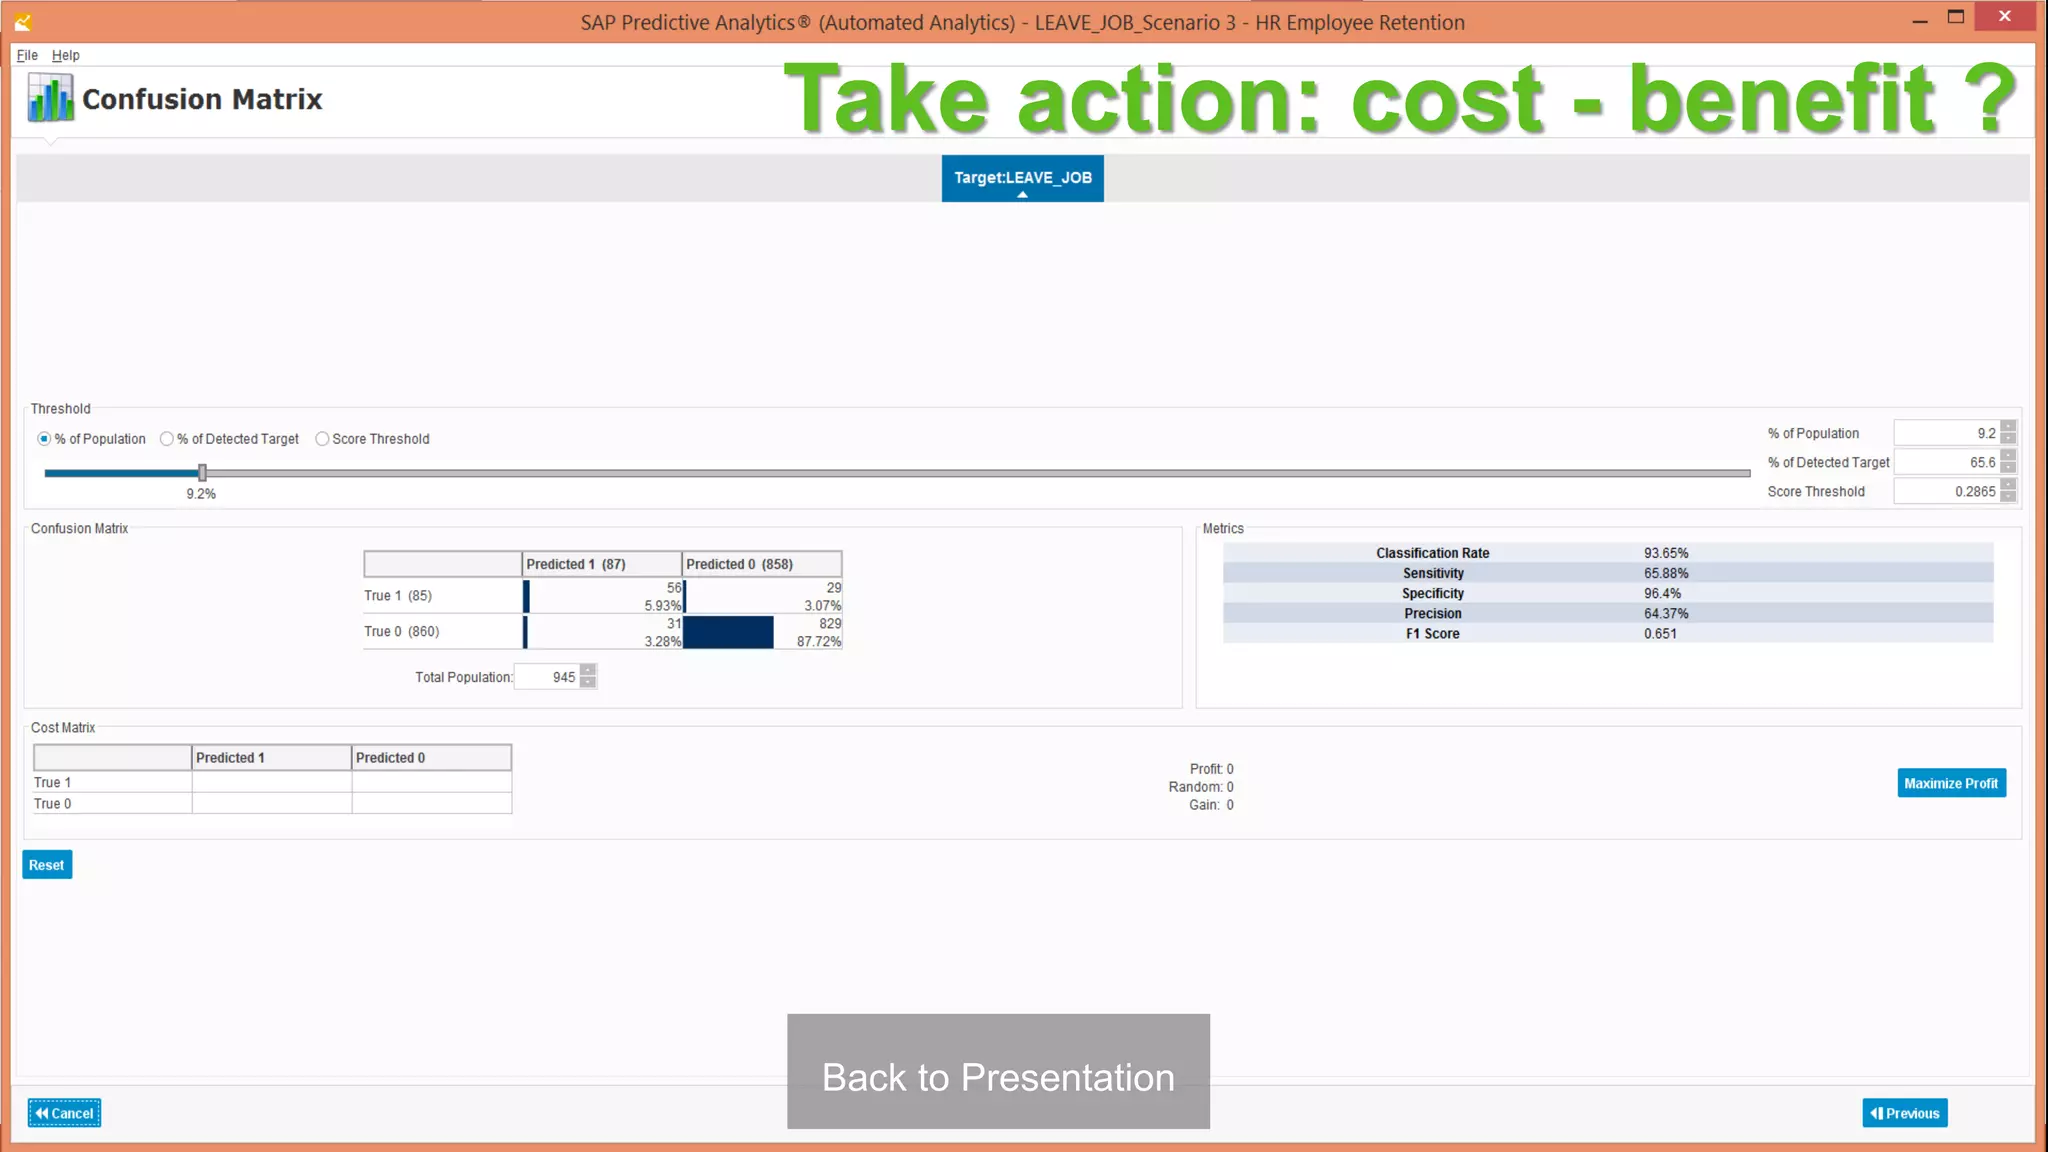The image size is (2048, 1152).
Task: Click the cell showing 829 and 87.72%
Action: [762, 632]
